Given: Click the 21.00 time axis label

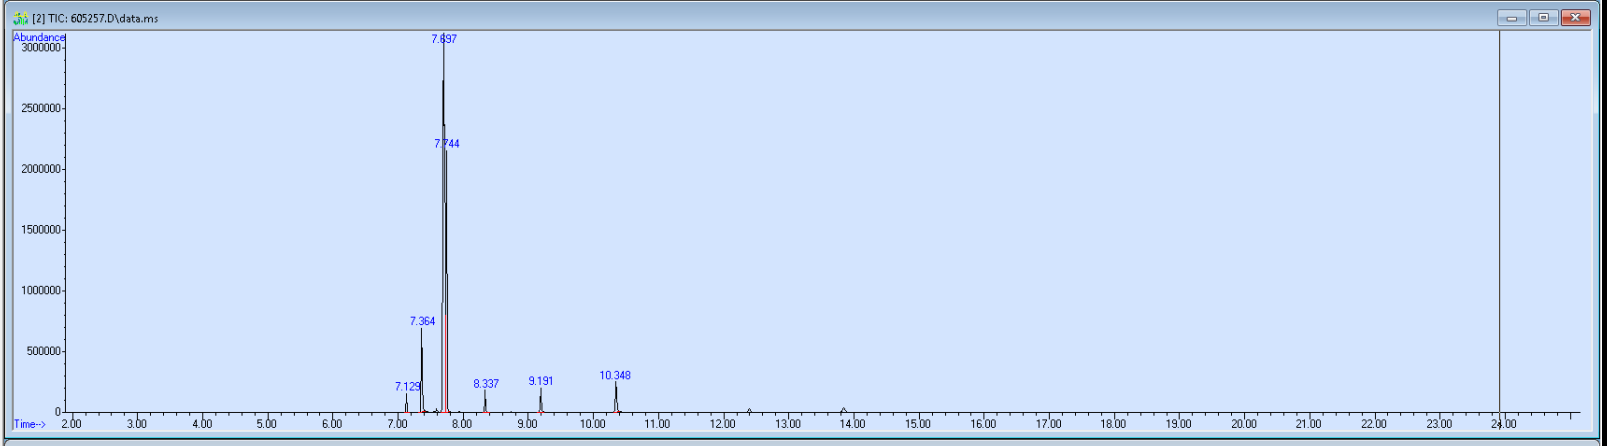Looking at the screenshot, I should [1308, 424].
